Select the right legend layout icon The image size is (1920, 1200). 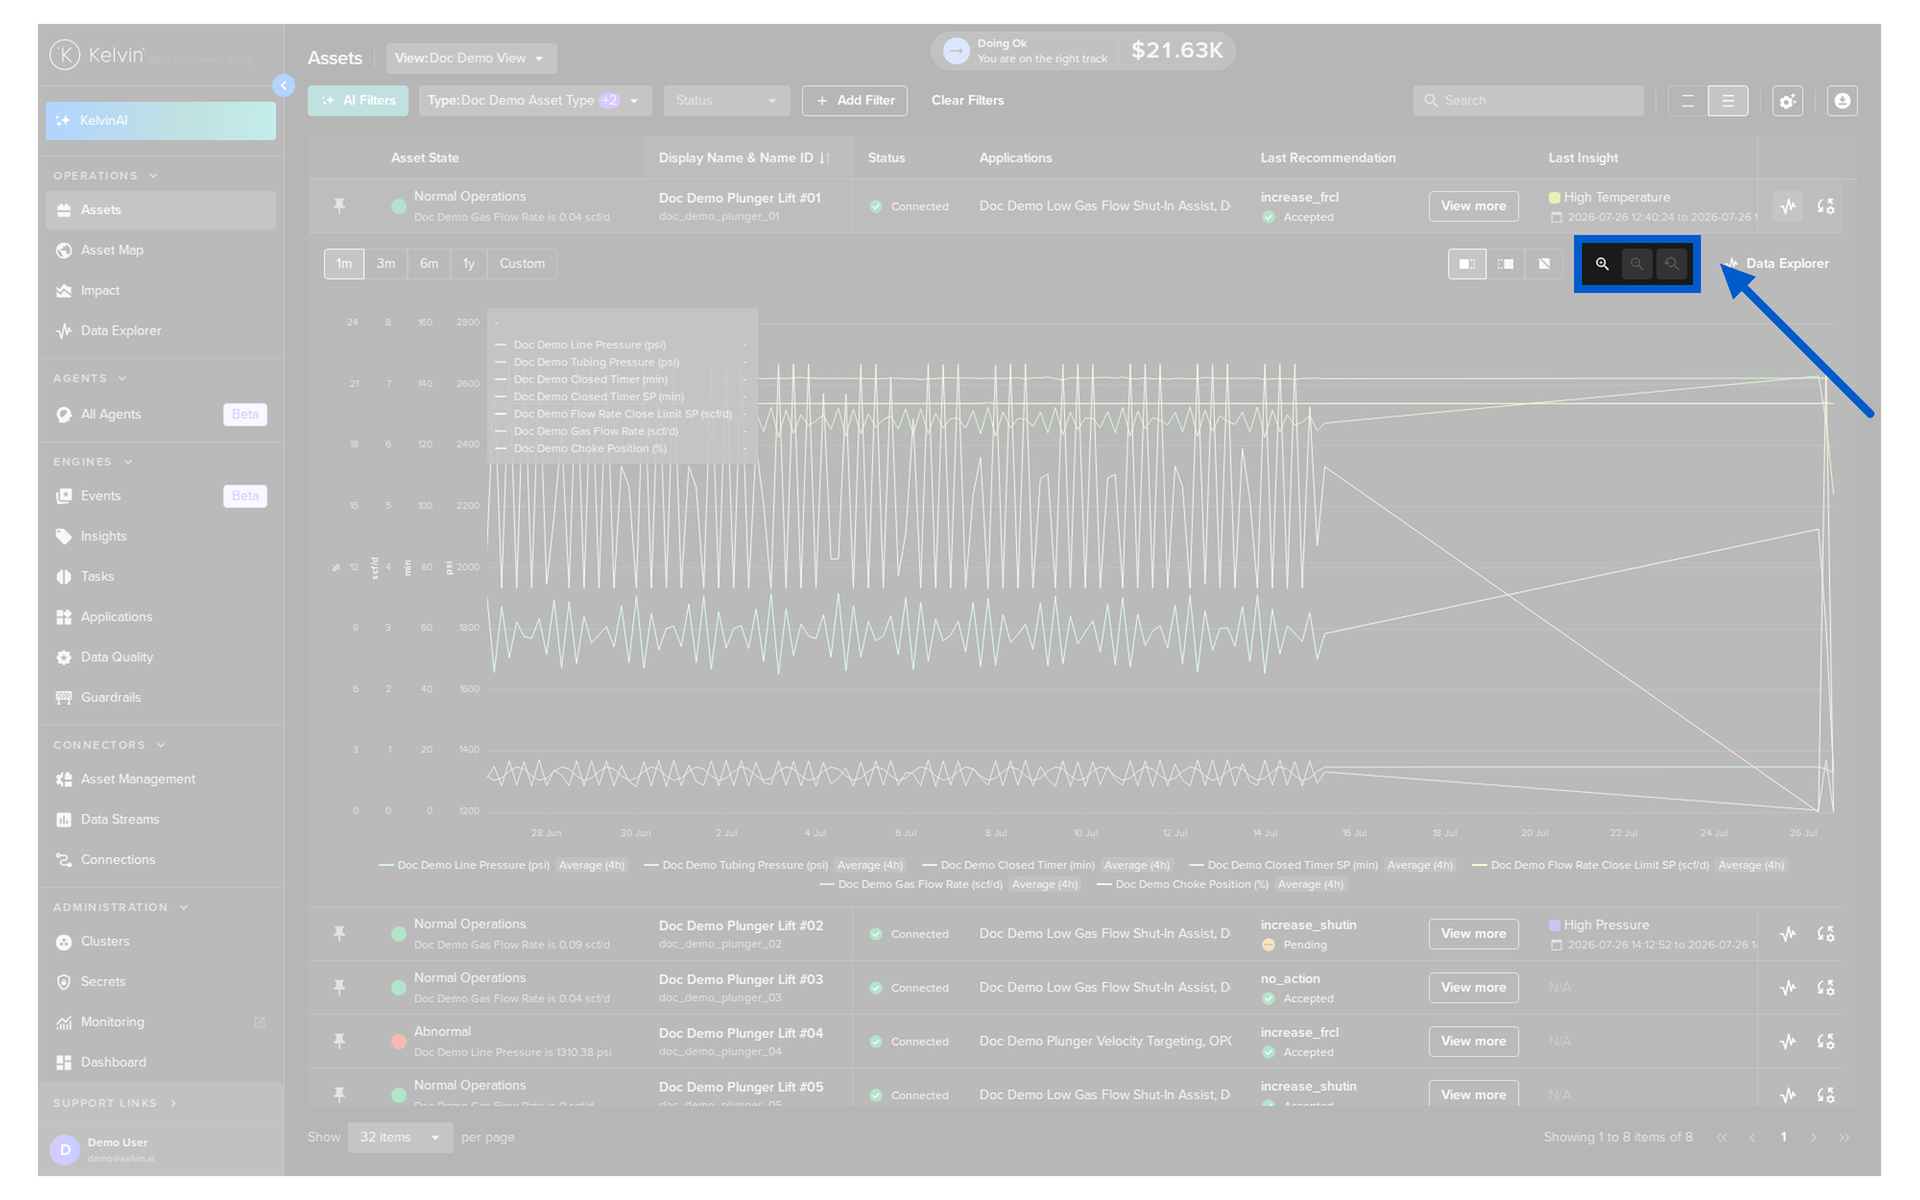pyautogui.click(x=1505, y=264)
